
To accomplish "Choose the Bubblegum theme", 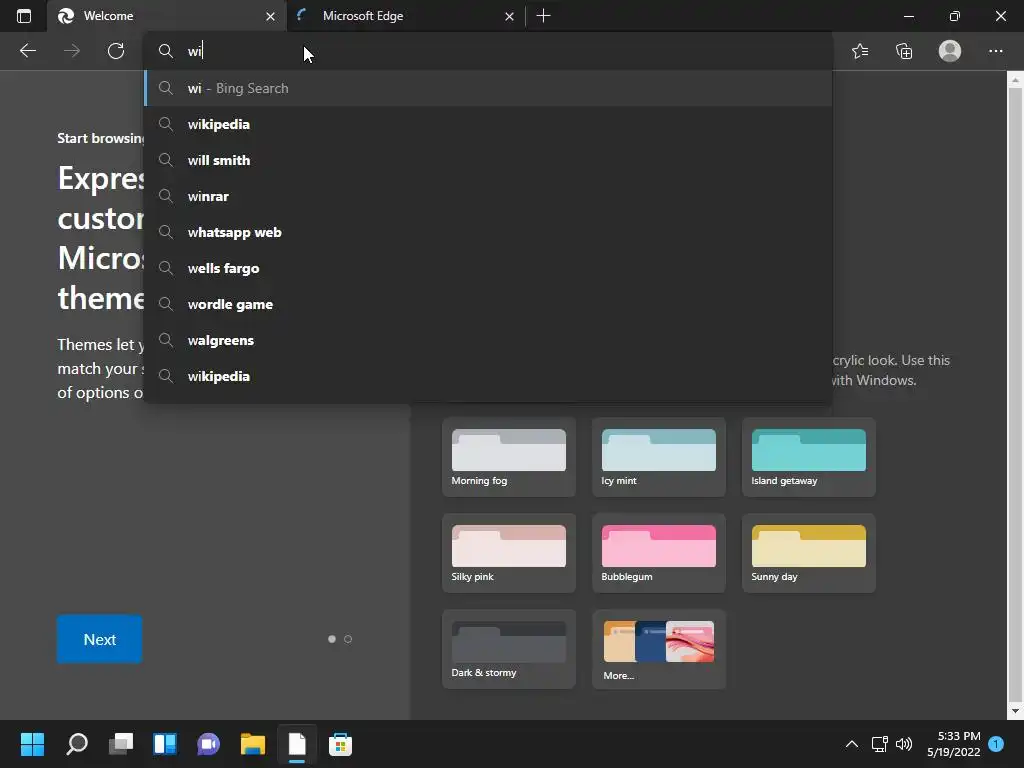I will (658, 553).
